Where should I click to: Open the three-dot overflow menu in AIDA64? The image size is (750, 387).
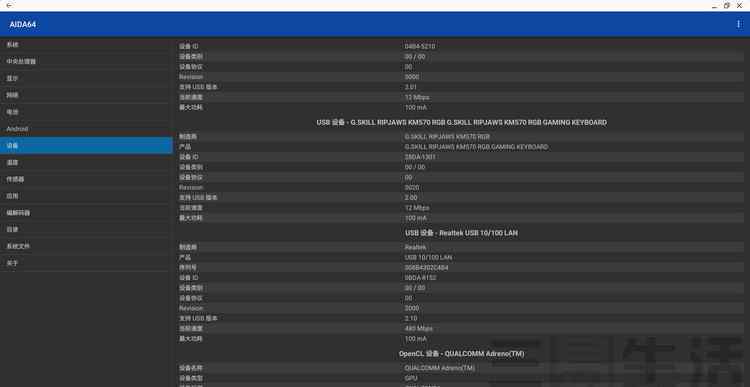click(738, 24)
